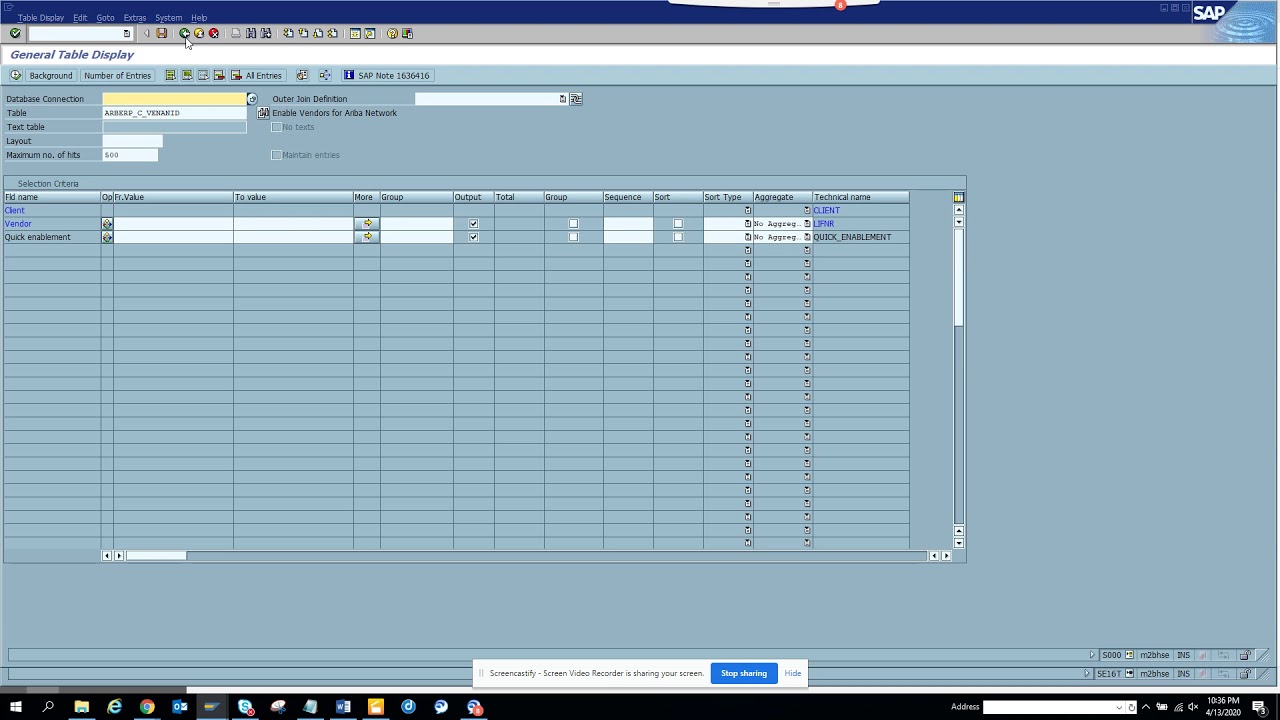Open Aggregate dropdown for Quick enablement row
1280x720 pixels.
tap(807, 237)
